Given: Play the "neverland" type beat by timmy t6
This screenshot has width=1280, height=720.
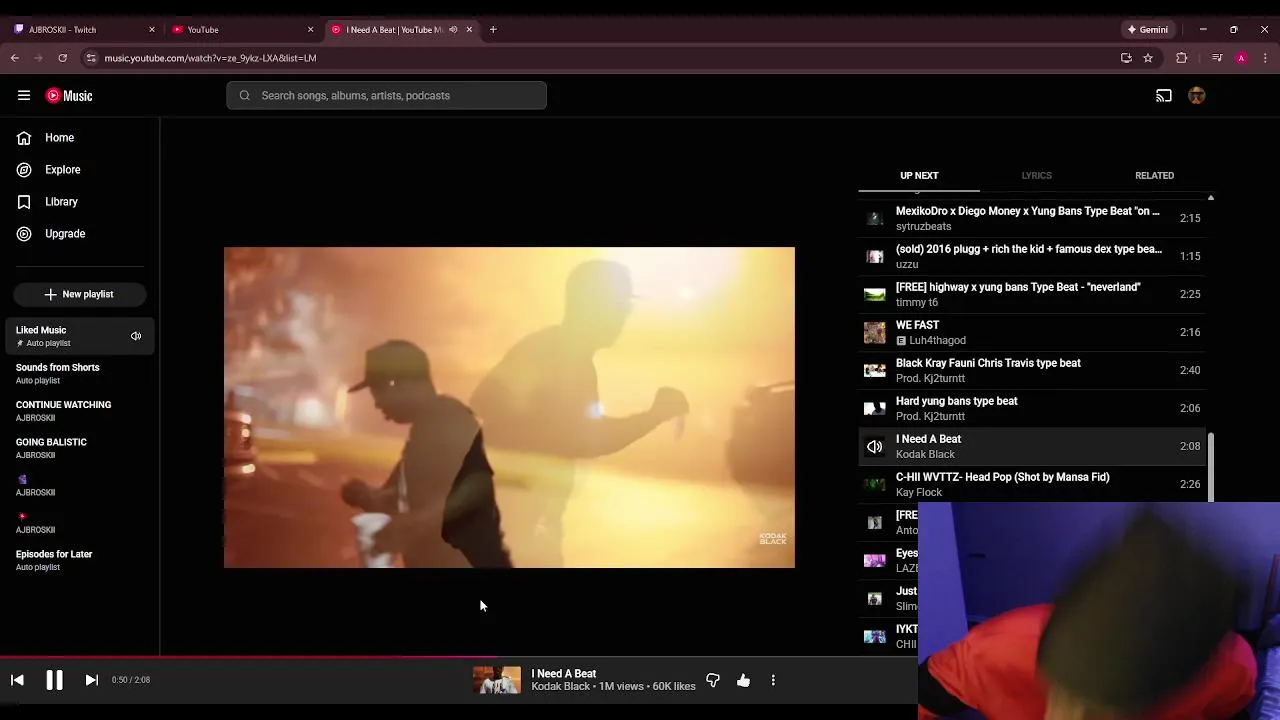Looking at the screenshot, I should coord(1032,294).
